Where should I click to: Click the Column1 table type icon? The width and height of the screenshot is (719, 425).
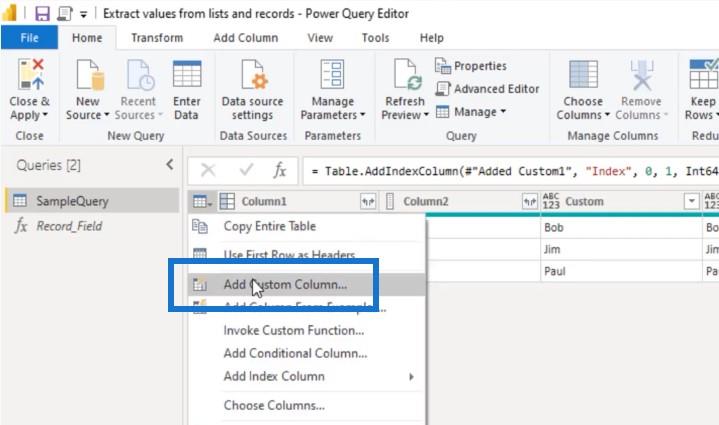point(227,201)
